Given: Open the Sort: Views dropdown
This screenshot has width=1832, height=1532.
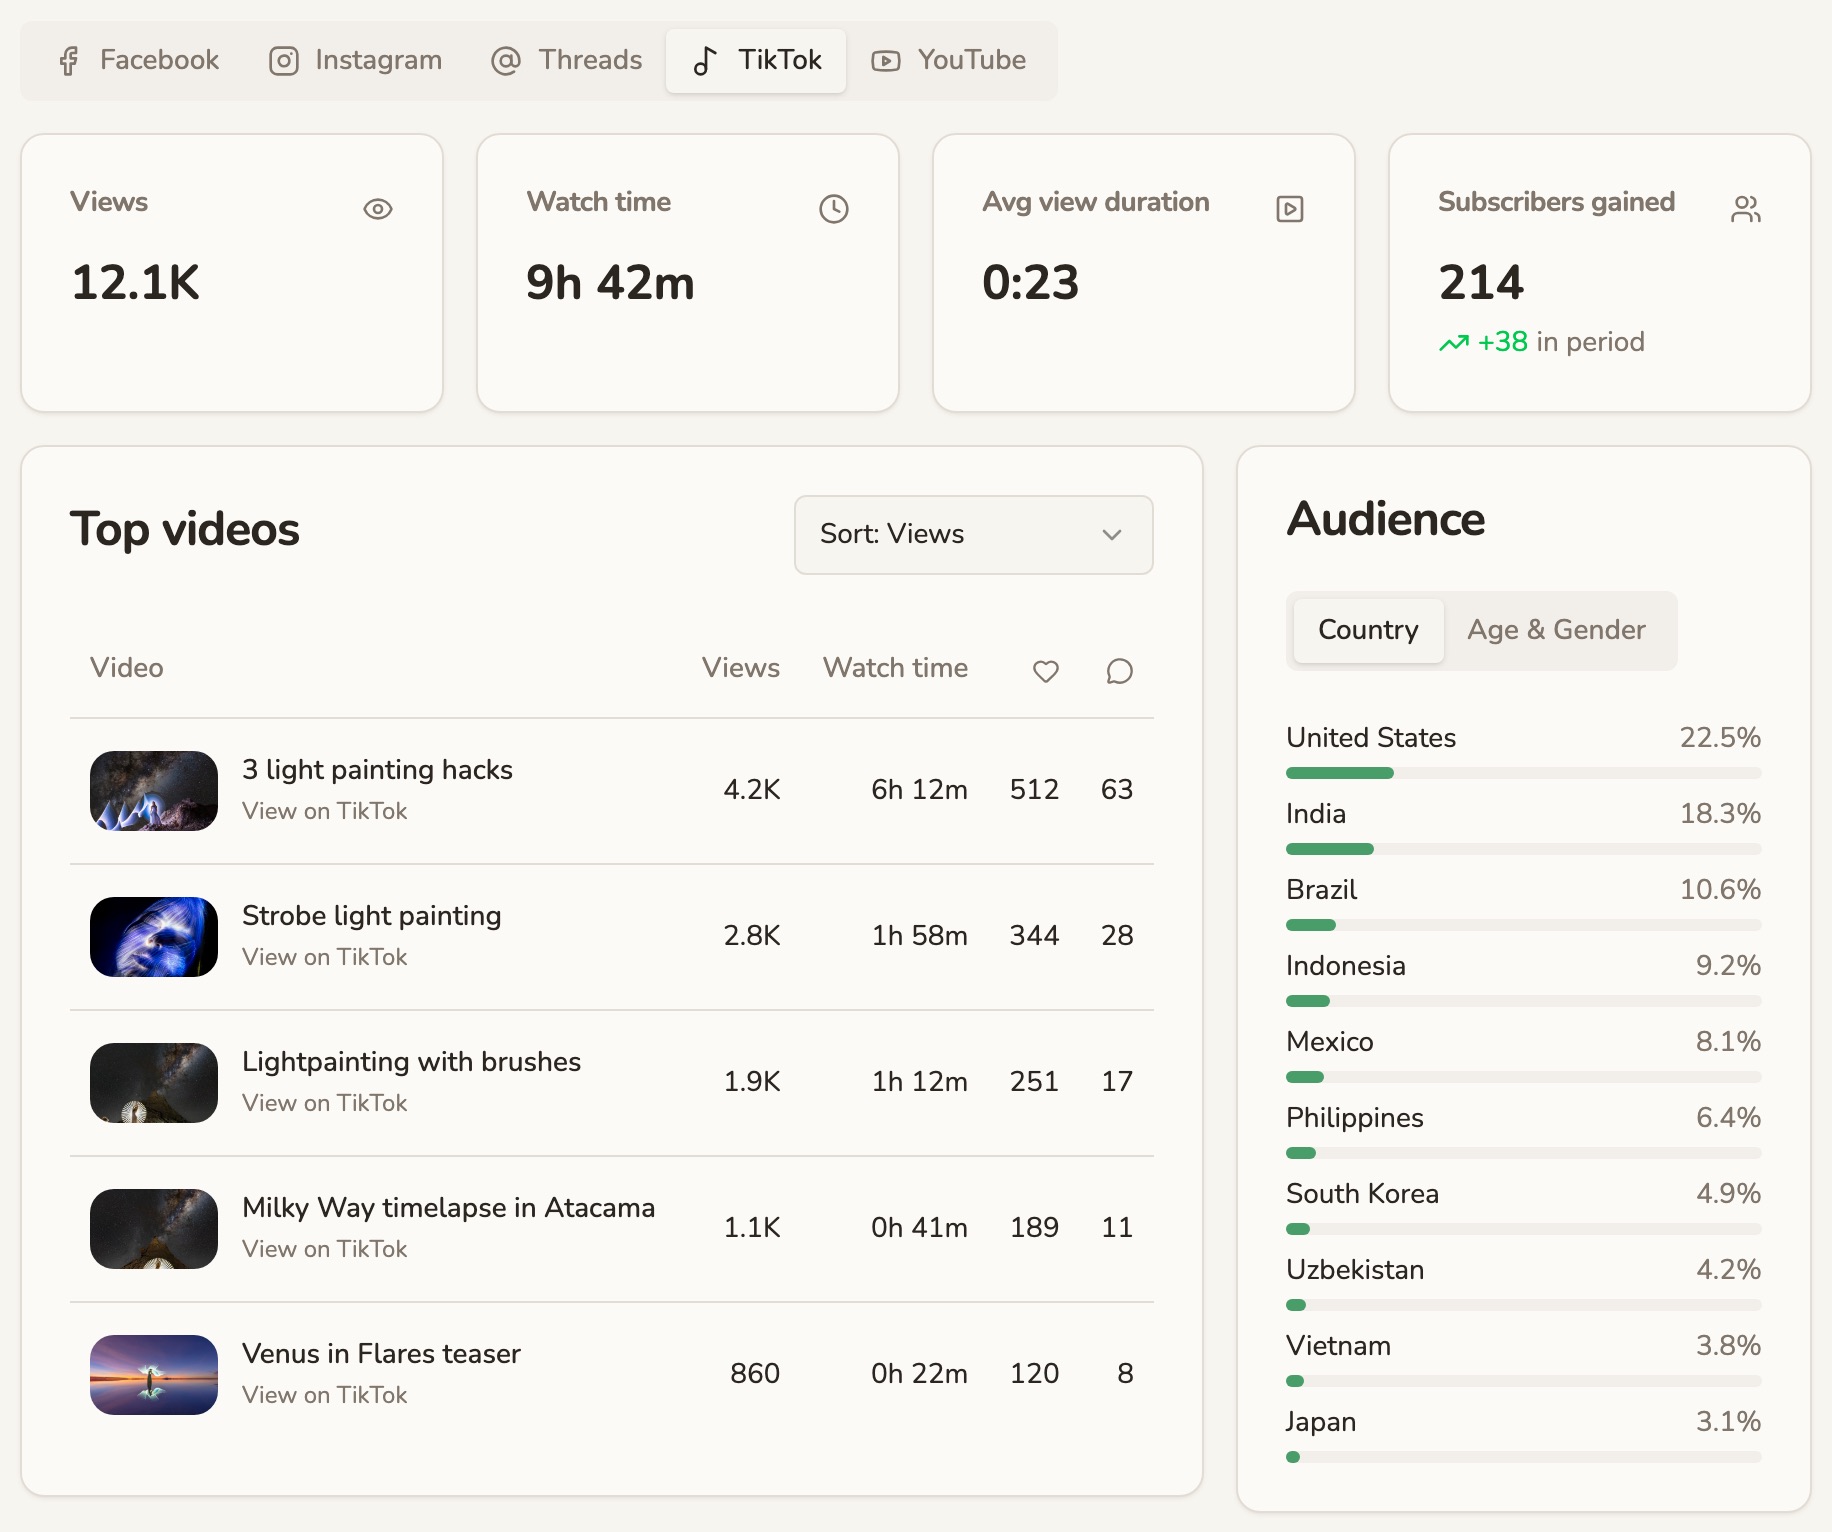Looking at the screenshot, I should click(x=974, y=535).
